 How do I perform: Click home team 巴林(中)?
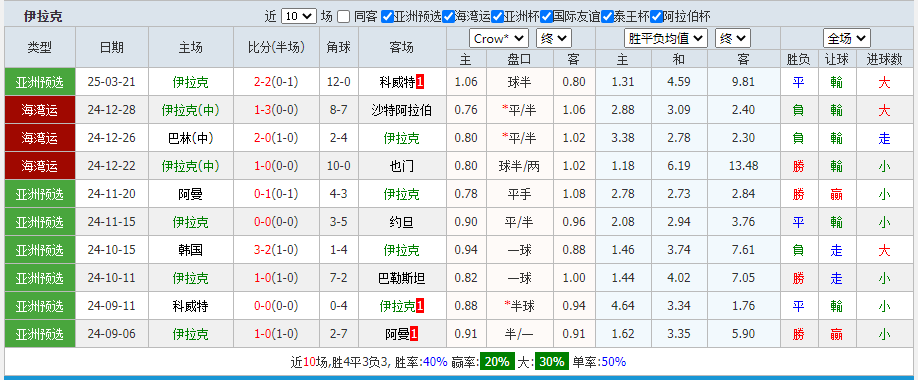(x=190, y=138)
